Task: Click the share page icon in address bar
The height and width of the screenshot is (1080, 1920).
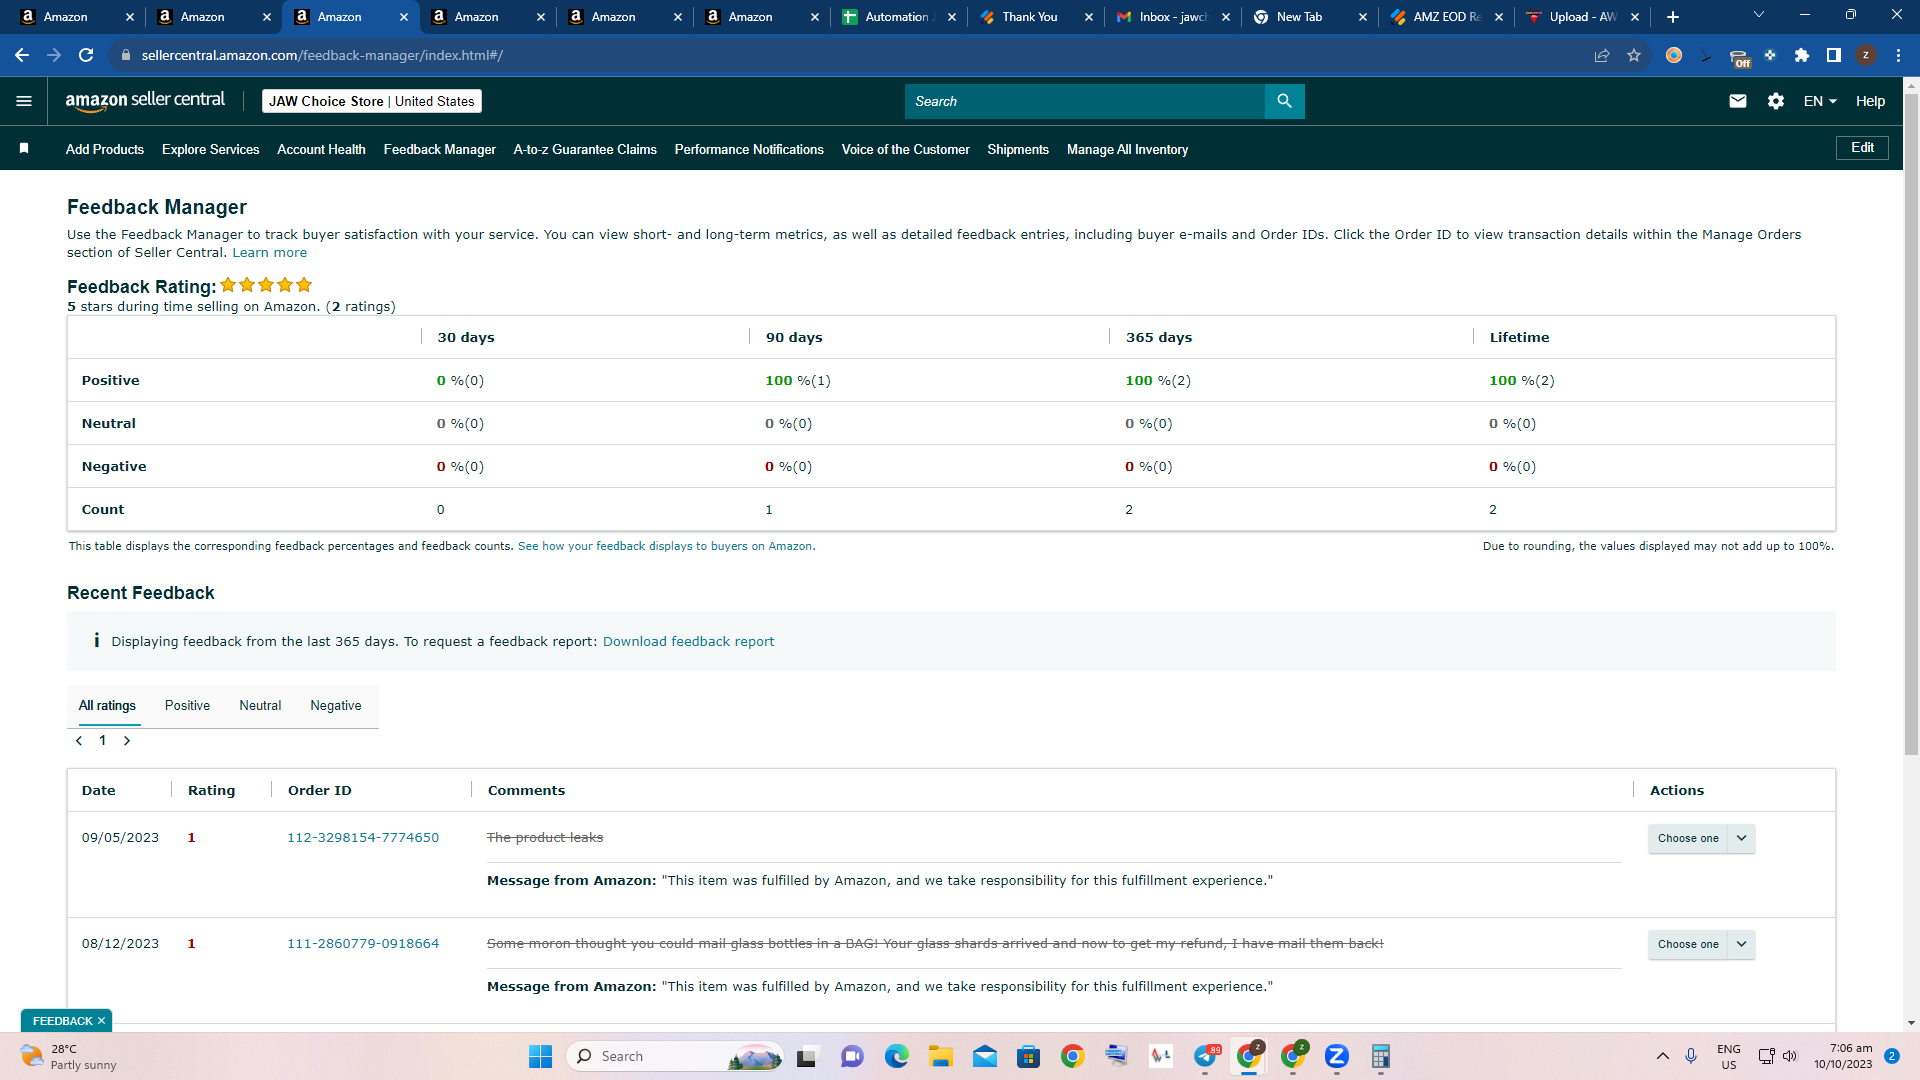Action: point(1602,55)
